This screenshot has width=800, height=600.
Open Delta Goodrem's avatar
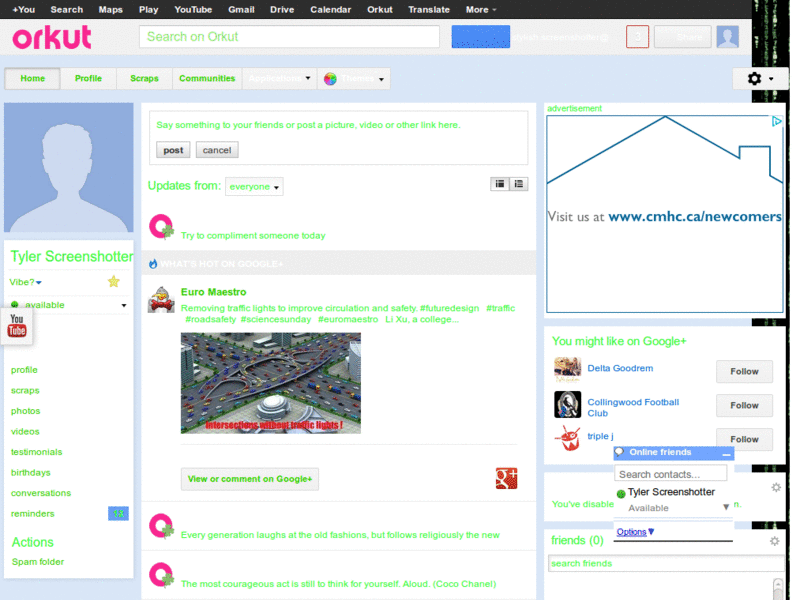[x=567, y=370]
